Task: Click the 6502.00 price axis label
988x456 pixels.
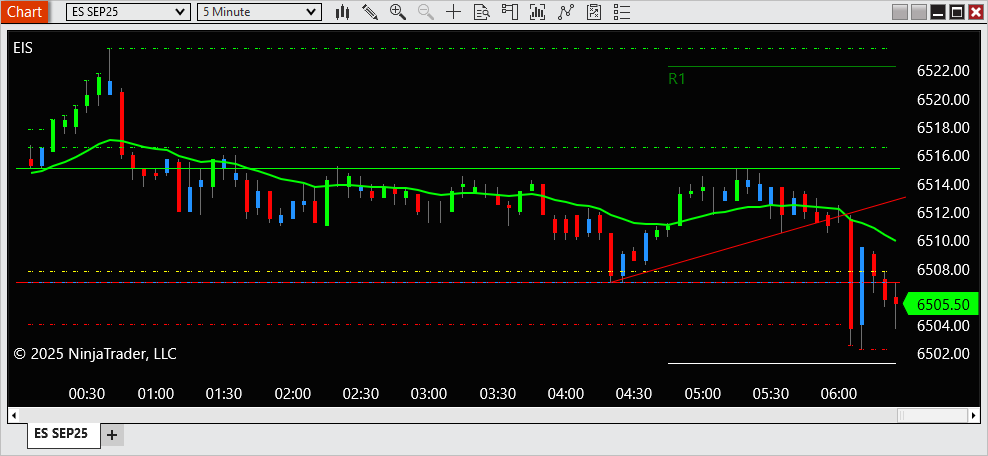Action: [943, 353]
